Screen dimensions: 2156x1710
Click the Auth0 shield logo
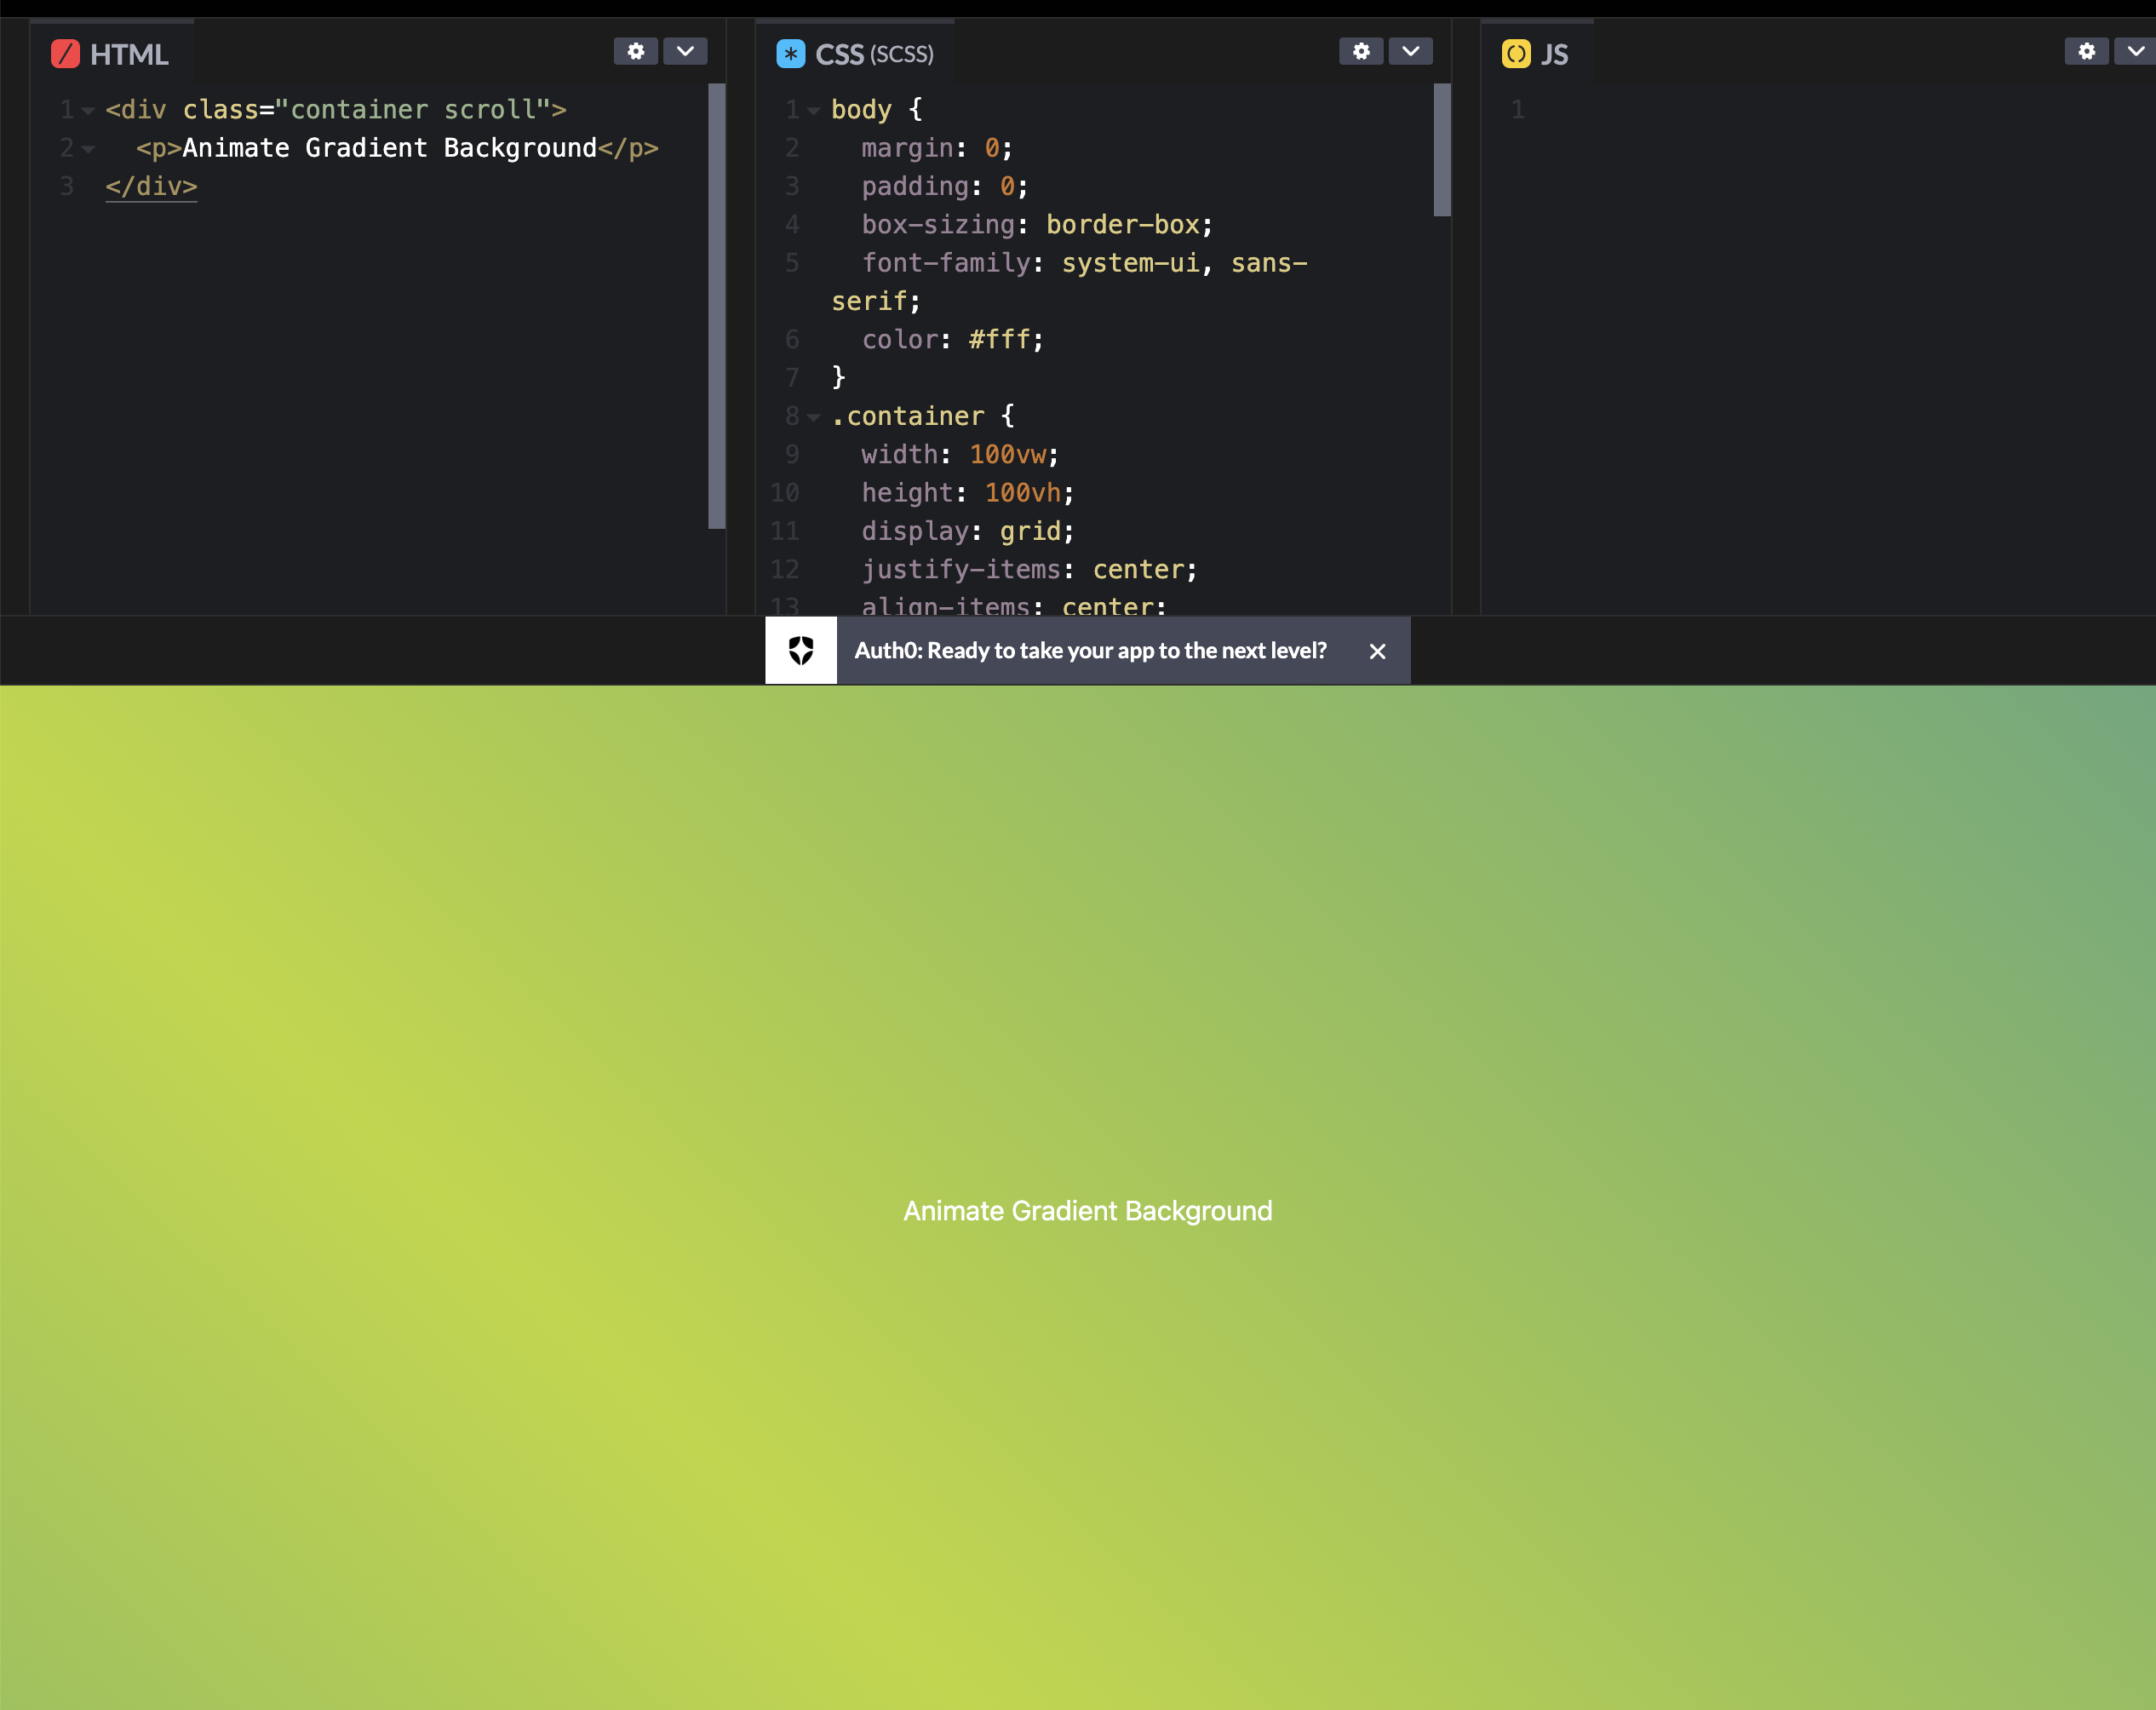tap(801, 651)
